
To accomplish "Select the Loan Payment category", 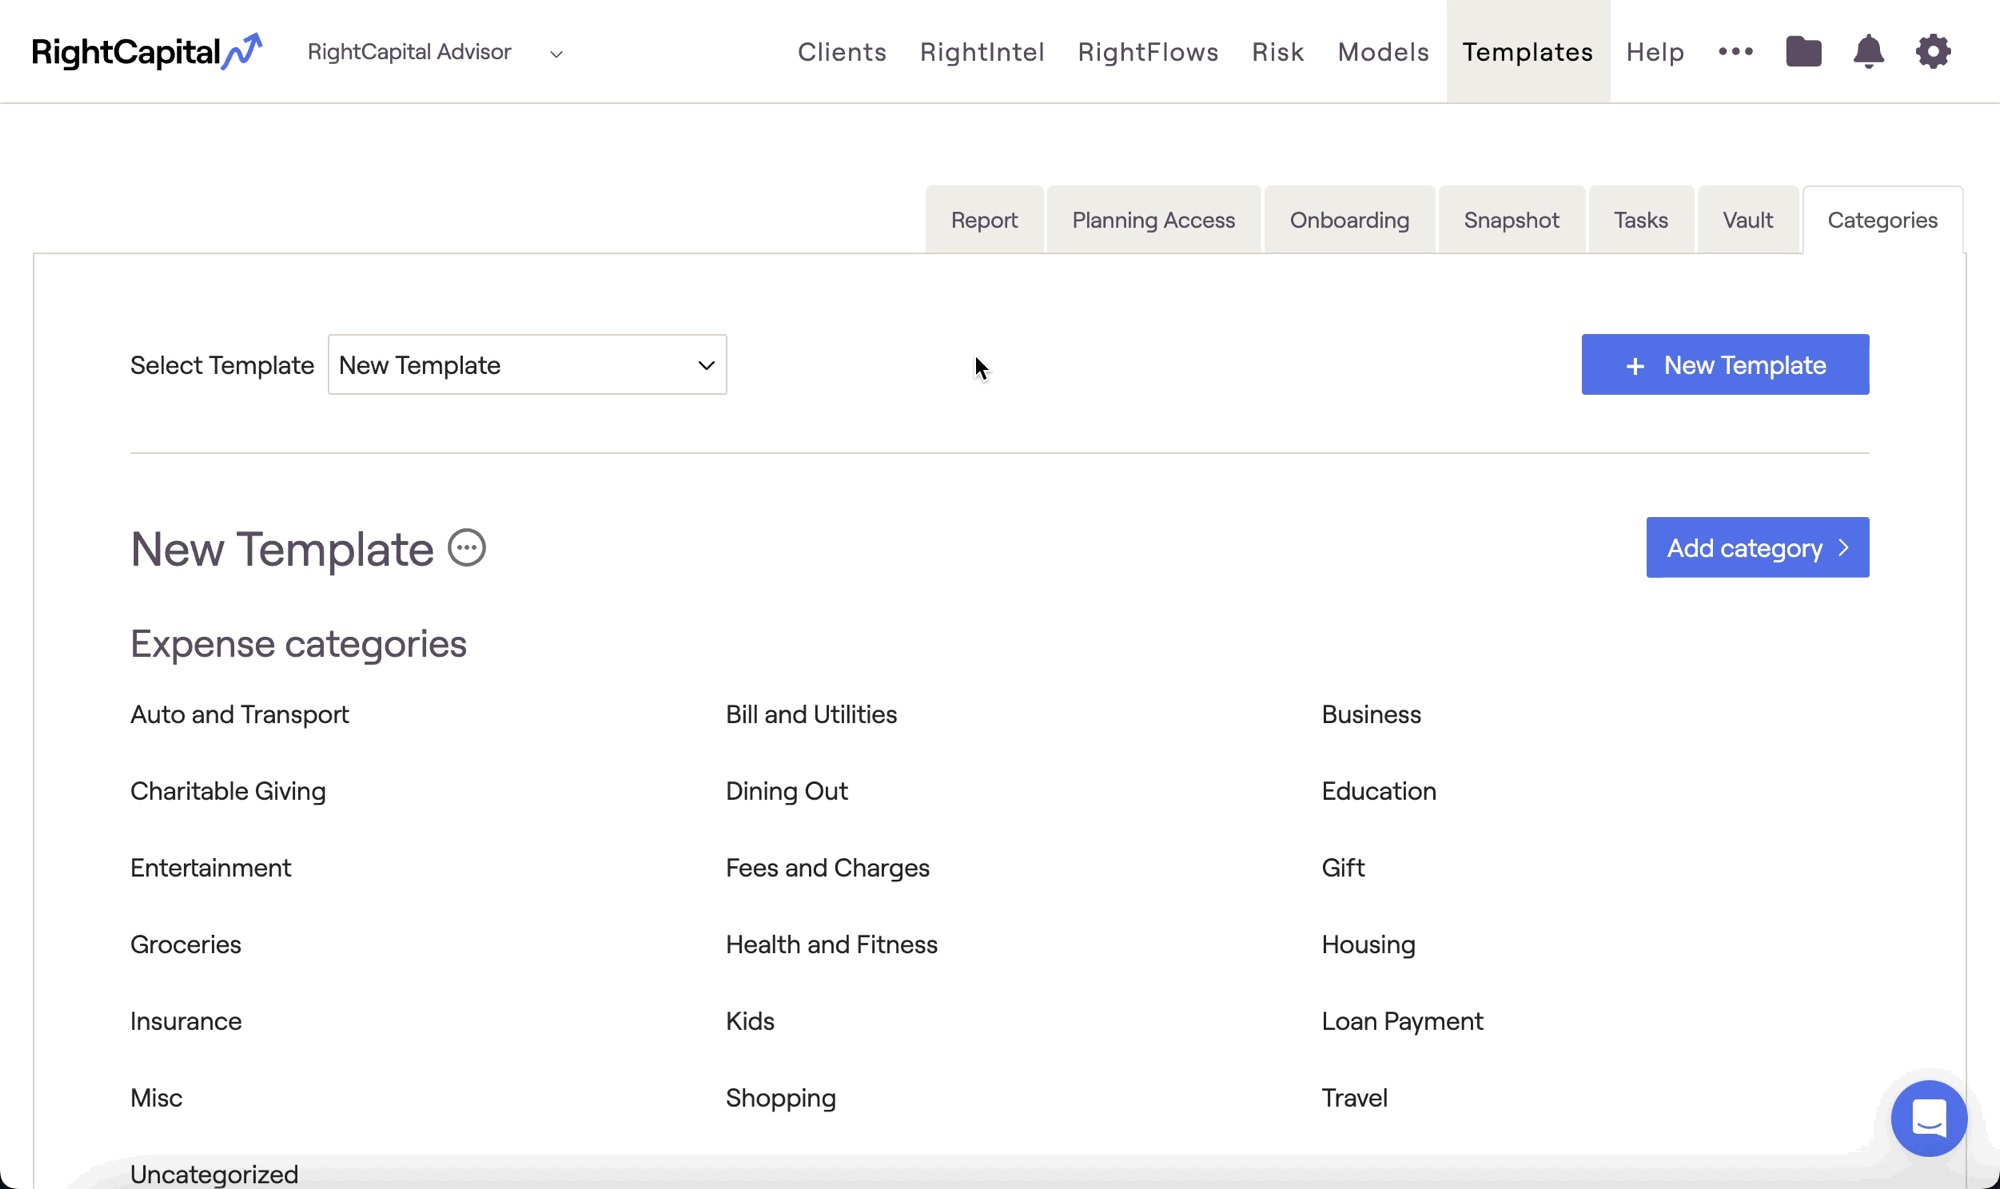I will pyautogui.click(x=1403, y=1021).
